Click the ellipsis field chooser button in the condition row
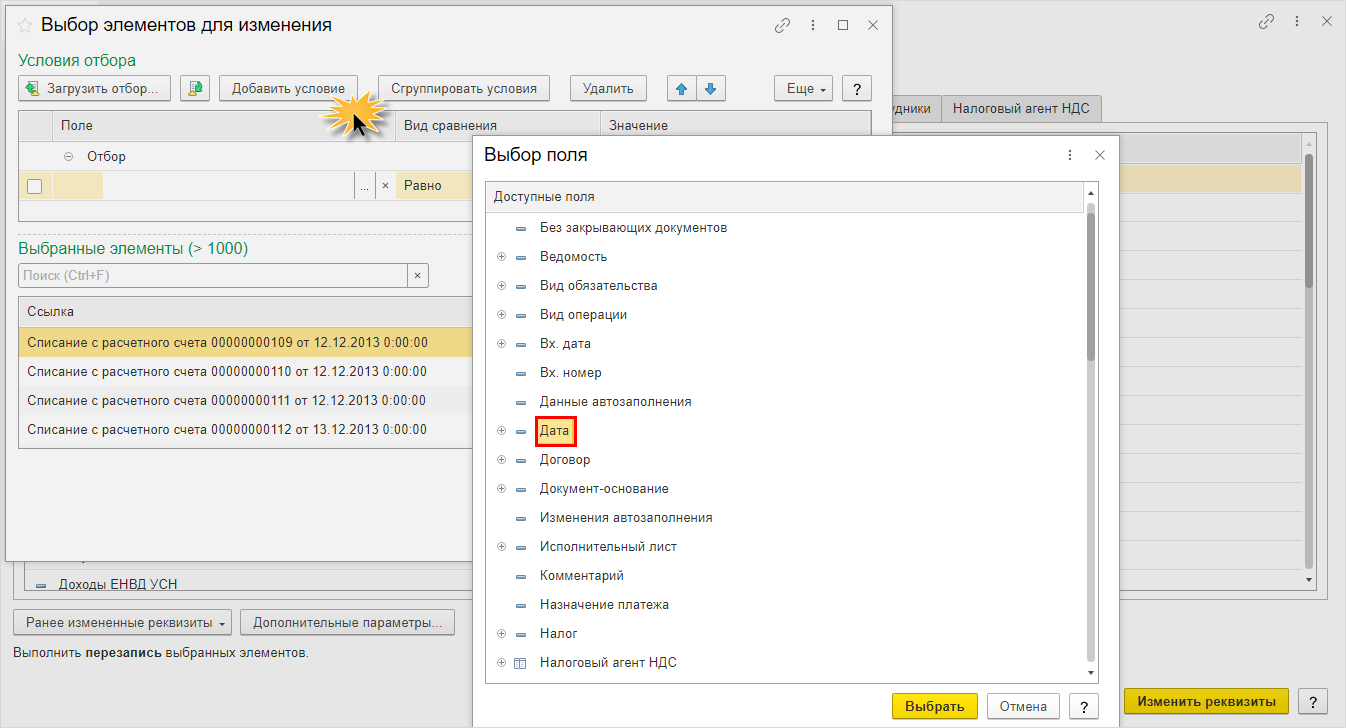The height and width of the screenshot is (728, 1346). [364, 186]
